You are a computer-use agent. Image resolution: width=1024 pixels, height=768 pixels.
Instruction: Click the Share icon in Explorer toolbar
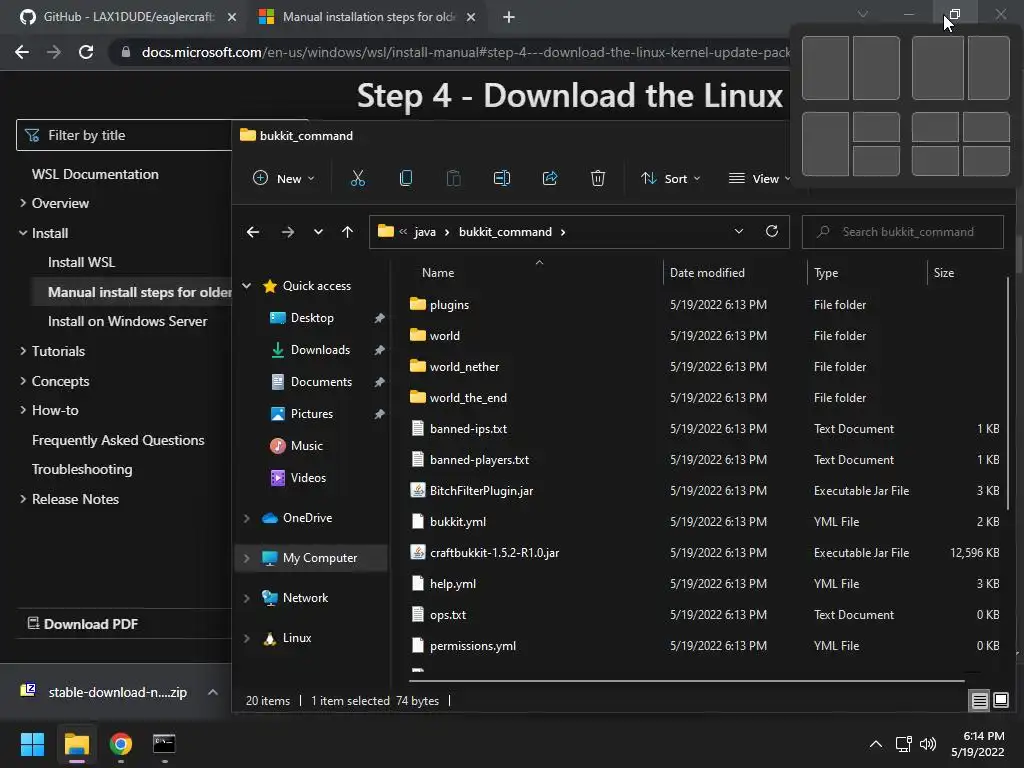(550, 178)
